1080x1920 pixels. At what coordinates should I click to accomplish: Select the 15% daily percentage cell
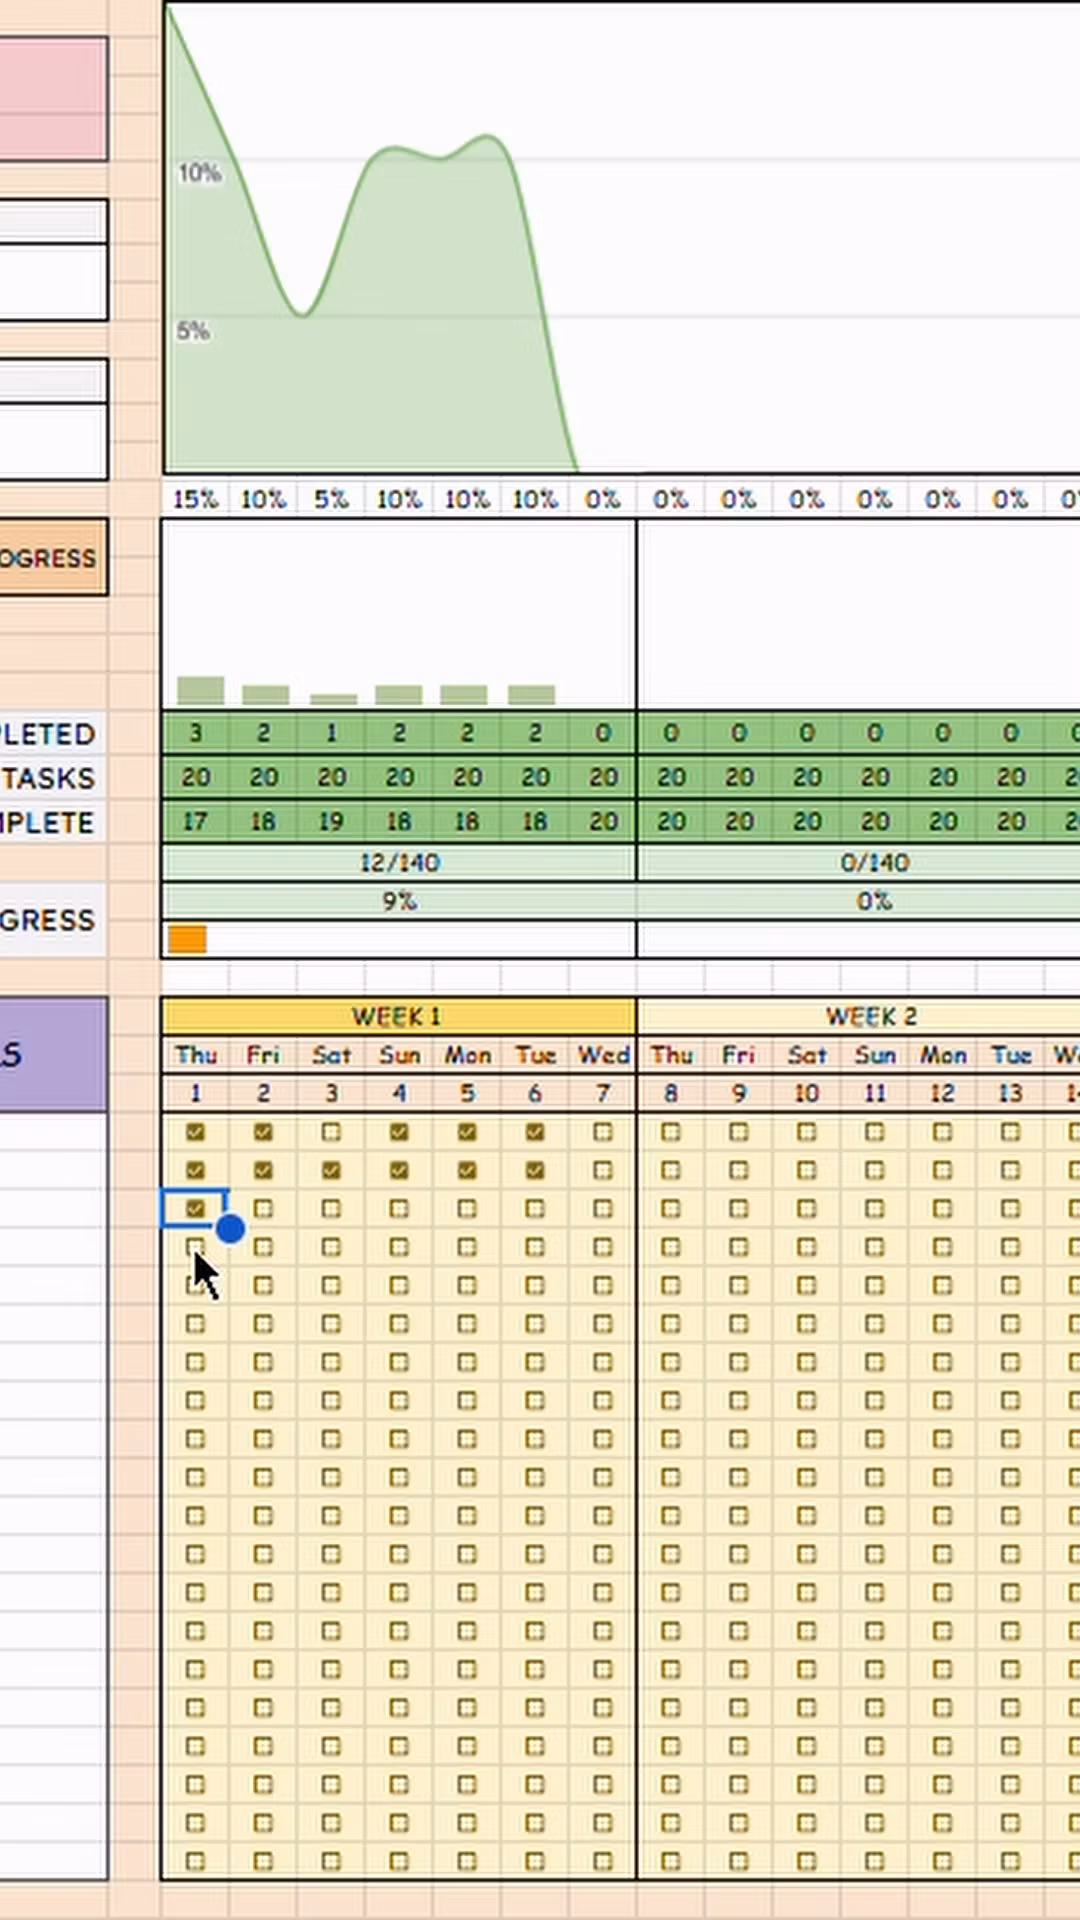195,499
